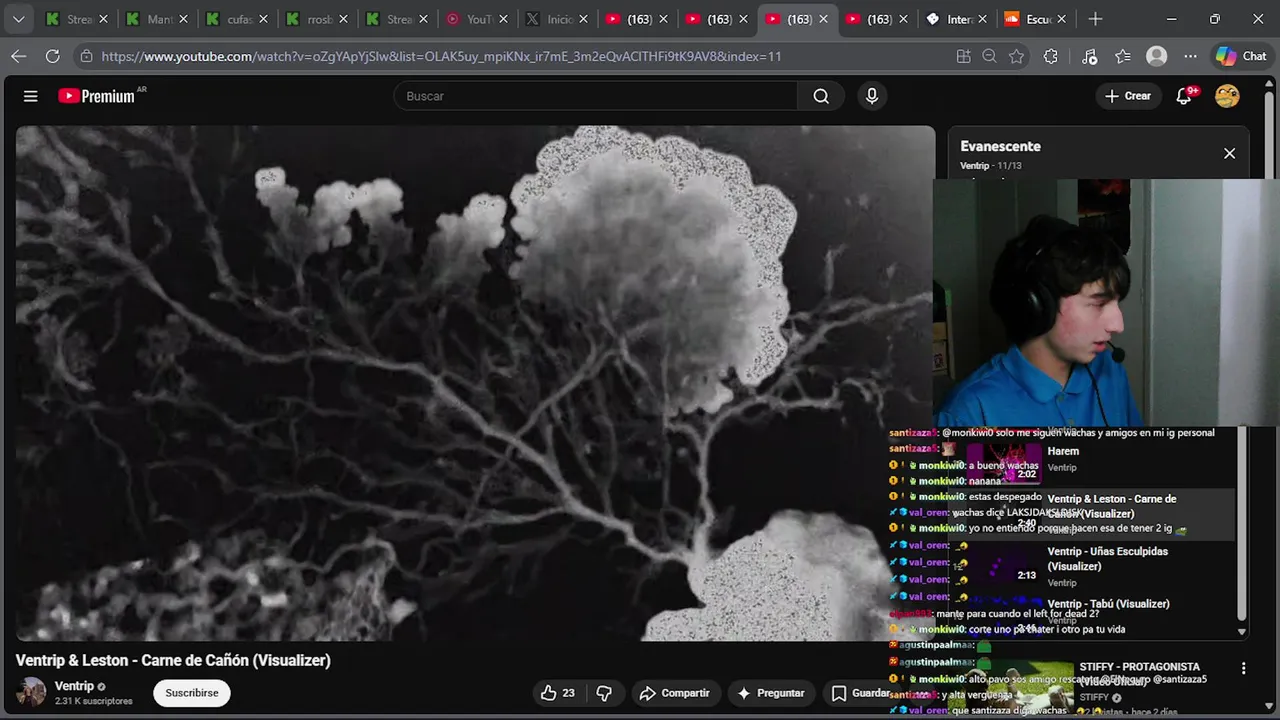
Task: Click the magnifier search button
Action: coord(821,96)
